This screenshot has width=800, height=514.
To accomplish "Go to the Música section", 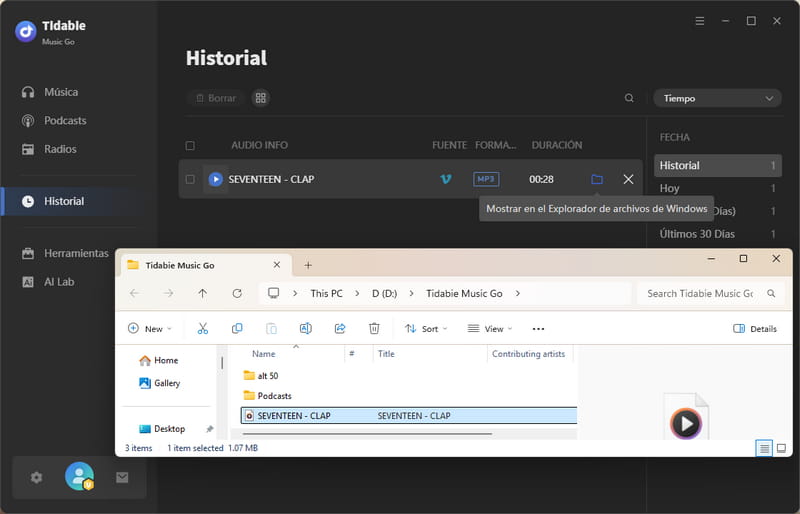I will pos(60,92).
